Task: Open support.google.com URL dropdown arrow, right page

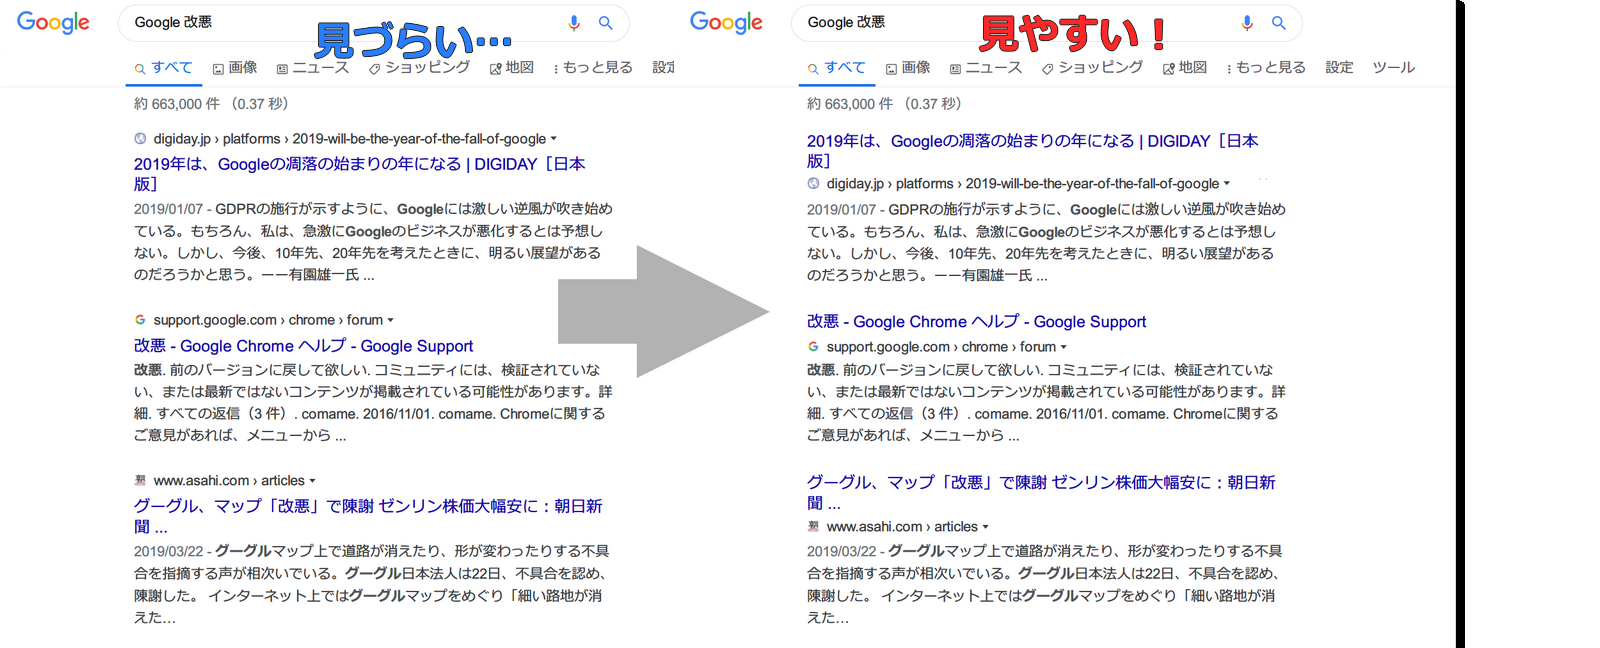Action: [x=1064, y=347]
